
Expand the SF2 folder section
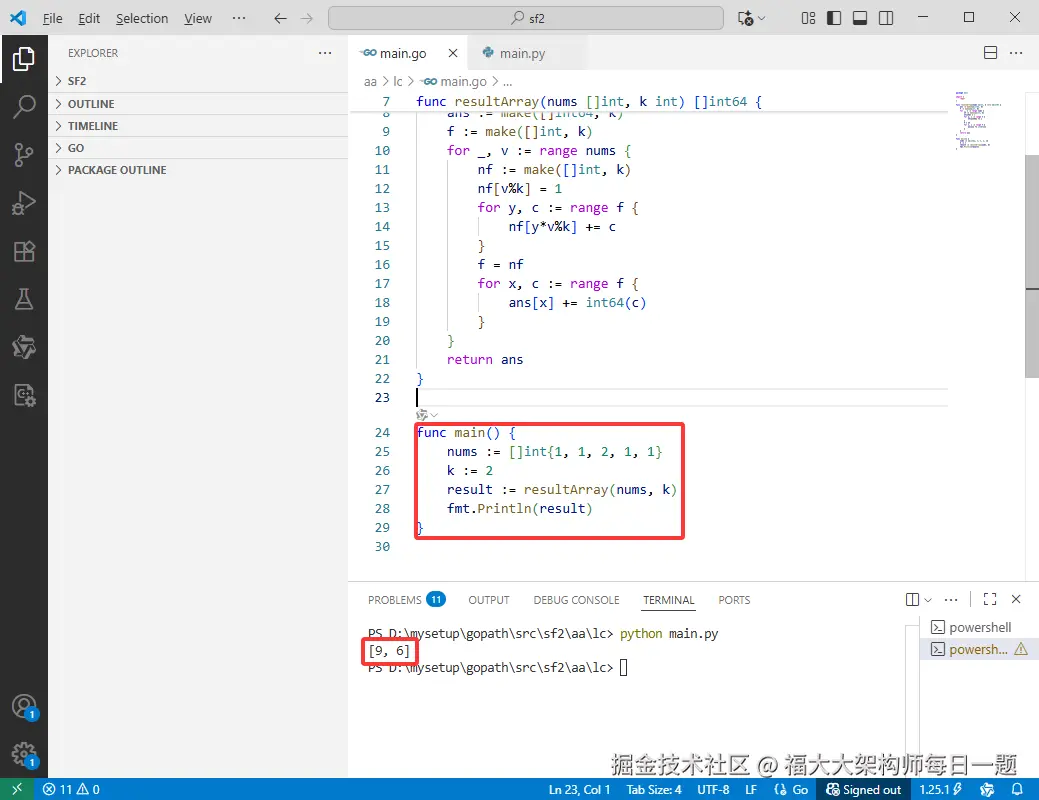click(77, 81)
